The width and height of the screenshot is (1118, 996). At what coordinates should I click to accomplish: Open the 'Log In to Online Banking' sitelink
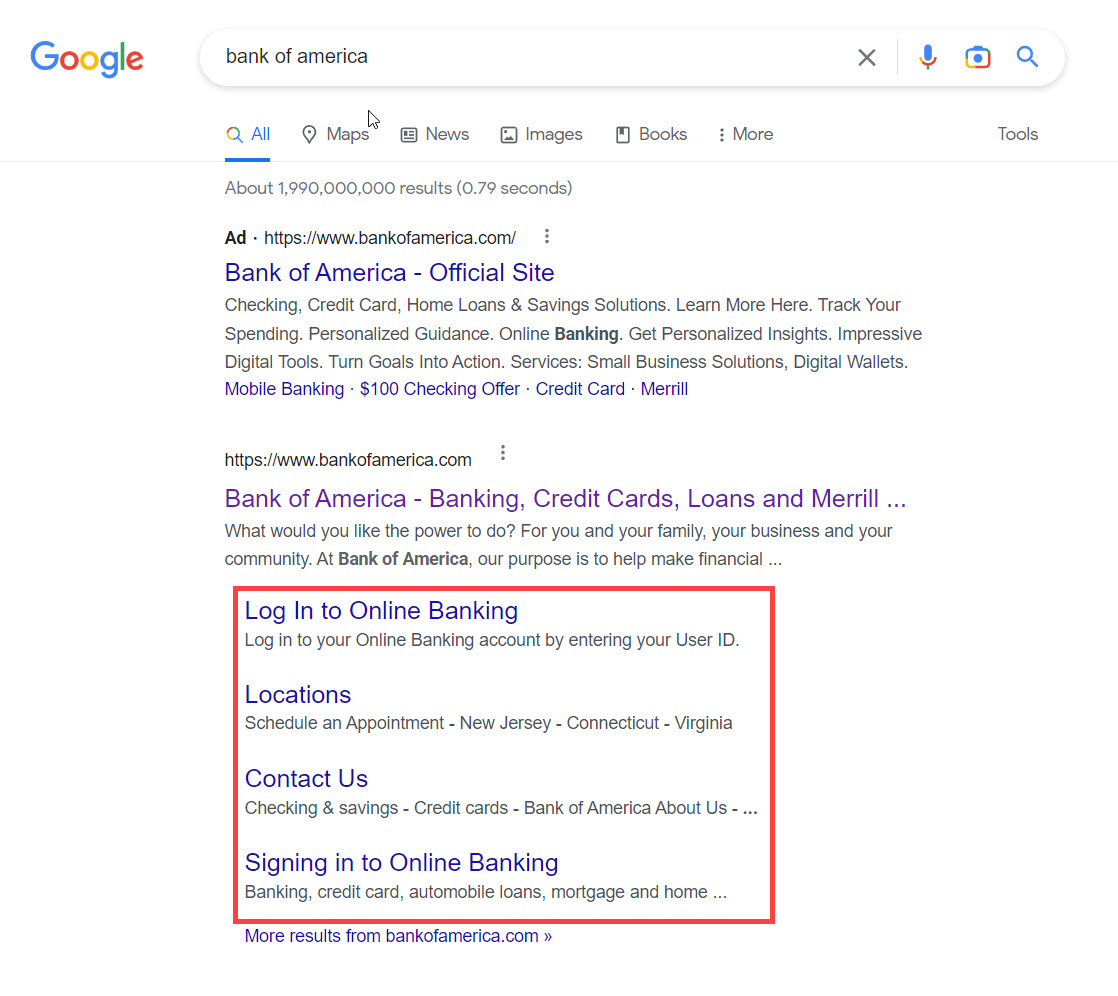point(381,610)
